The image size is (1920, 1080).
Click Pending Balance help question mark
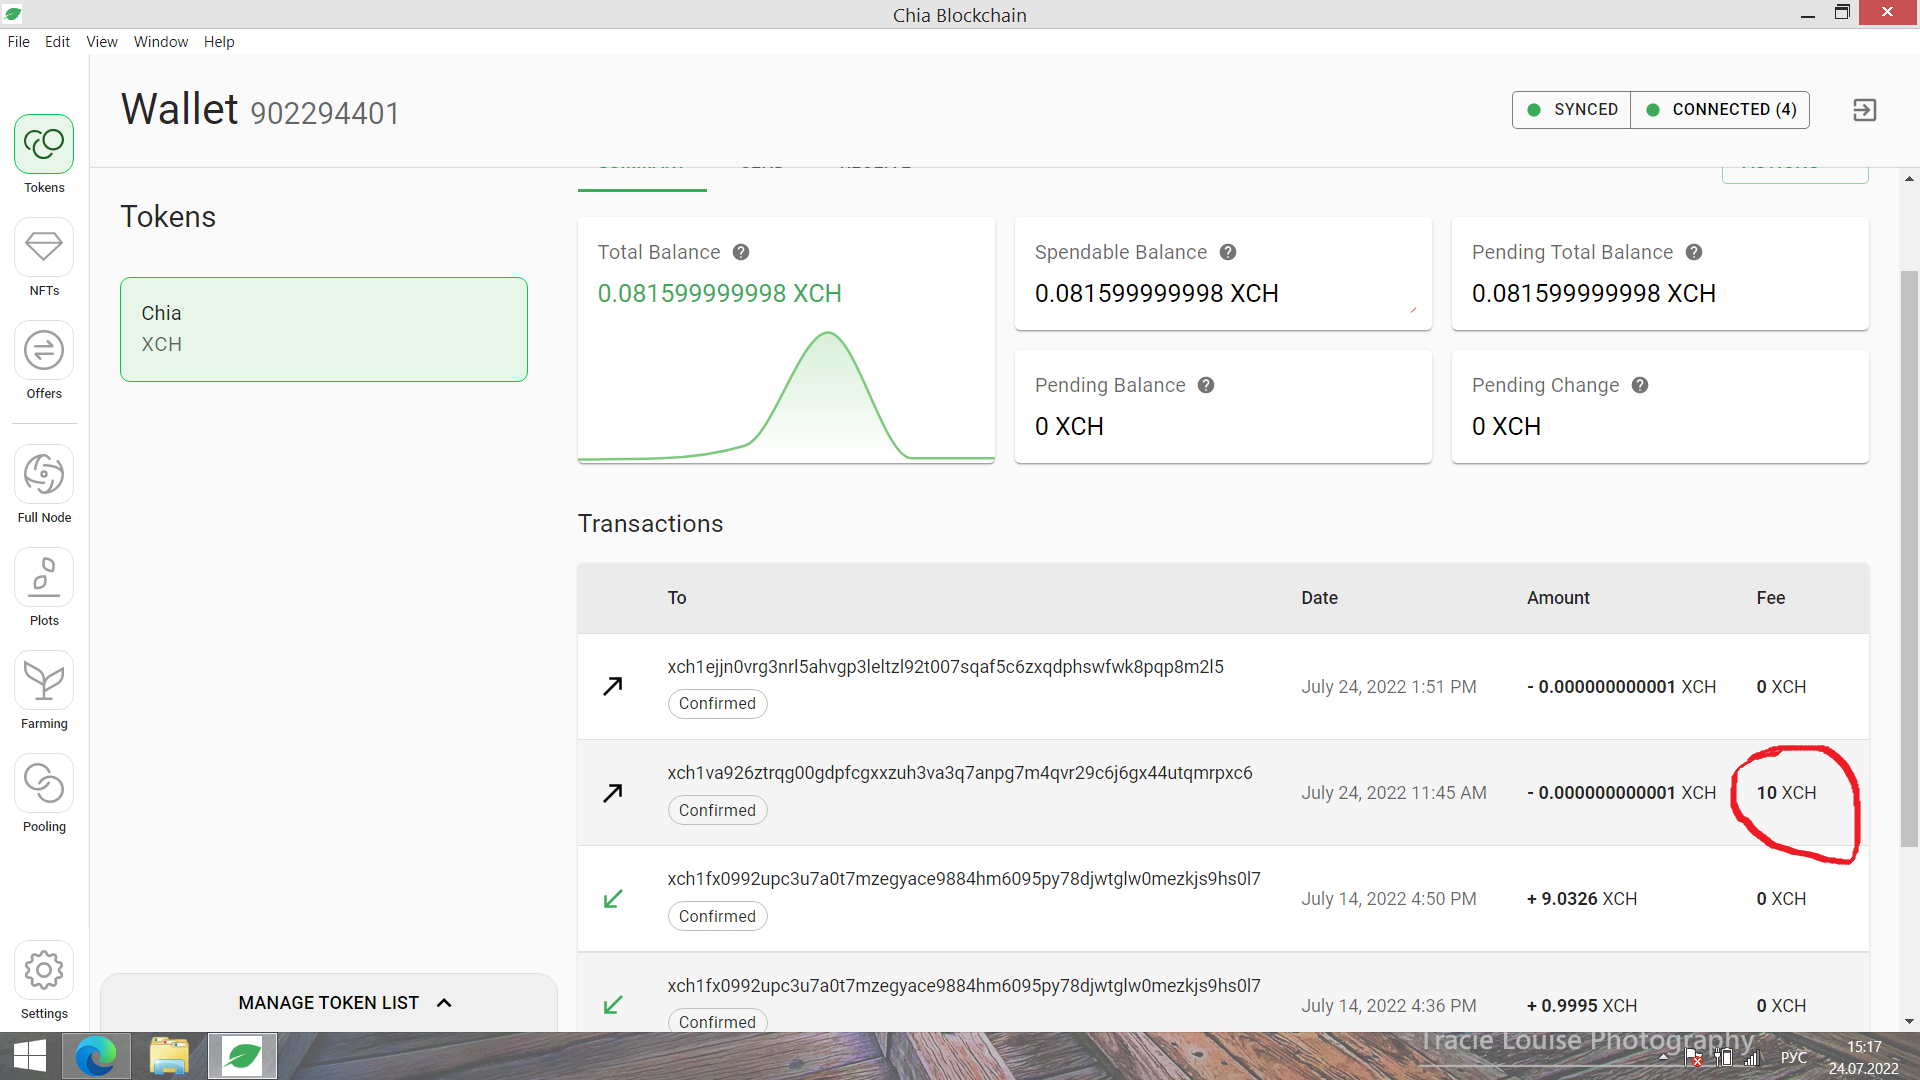[1206, 385]
